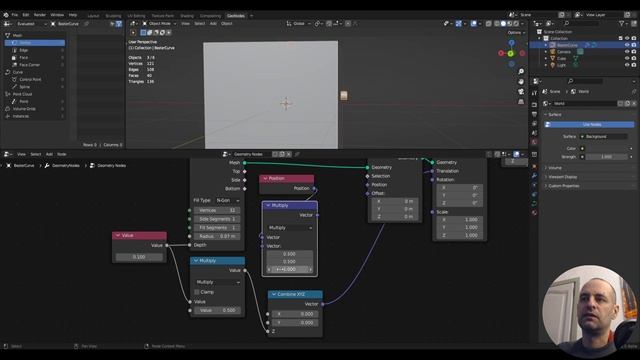Toggle camera view icon in viewport
The height and width of the screenshot is (360, 640).
(x=521, y=92)
